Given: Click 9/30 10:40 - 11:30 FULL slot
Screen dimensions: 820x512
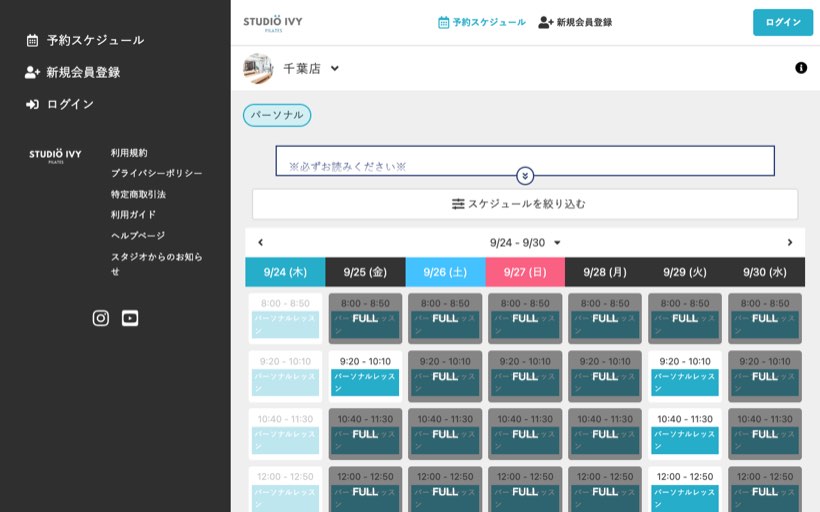Looking at the screenshot, I should (x=765, y=434).
